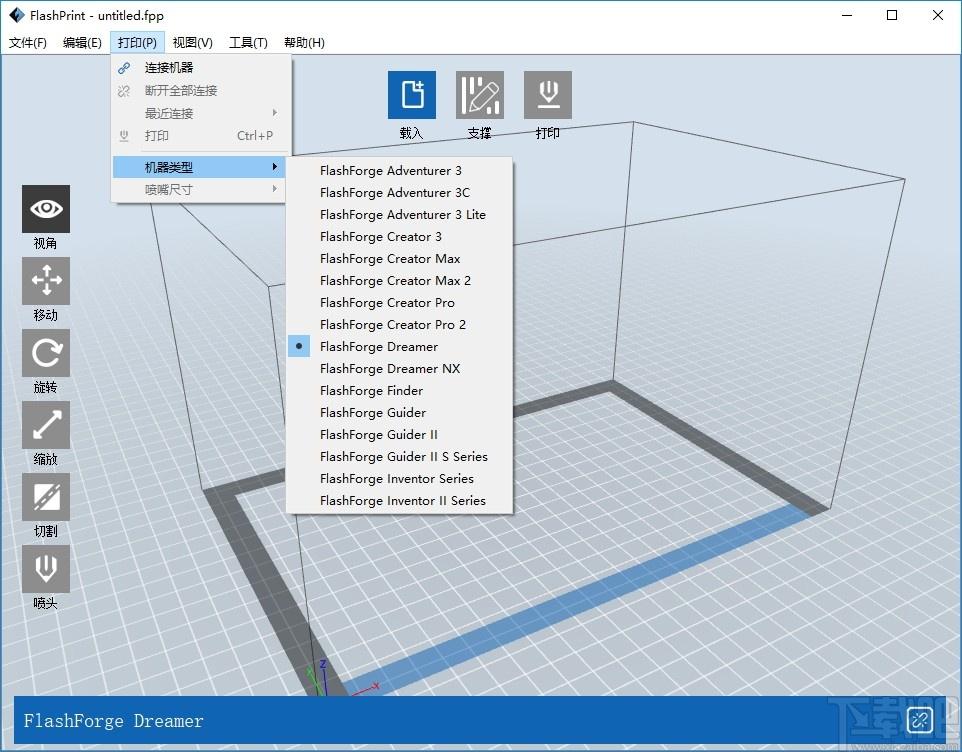Select the Rotate (旋转) tool icon
Viewport: 962px width, 752px height.
pos(46,353)
